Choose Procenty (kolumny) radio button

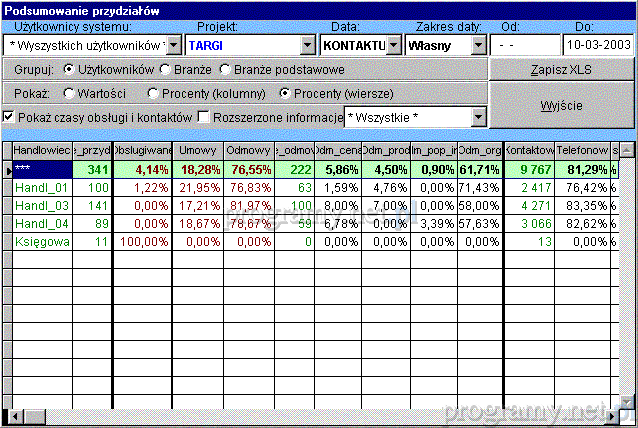(153, 94)
